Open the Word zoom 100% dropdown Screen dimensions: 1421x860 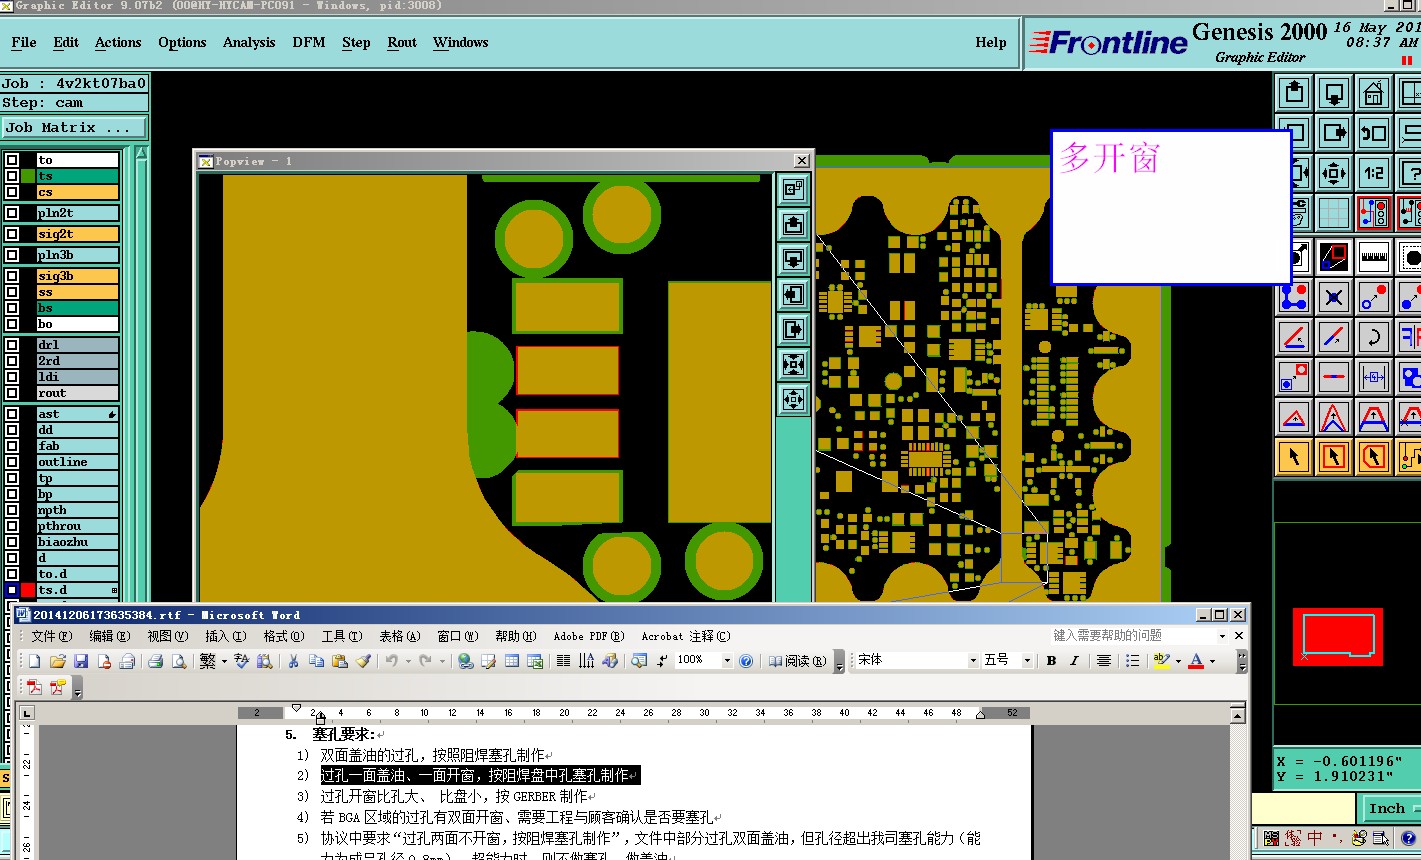point(726,661)
